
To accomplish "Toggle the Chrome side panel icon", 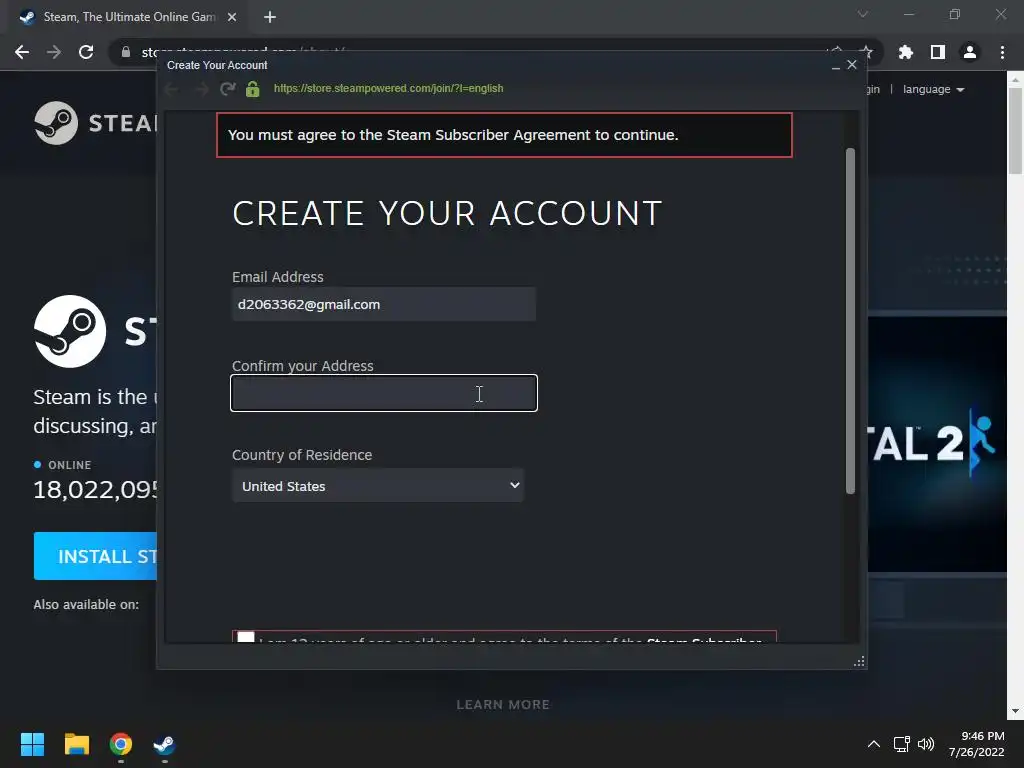I will (x=938, y=52).
